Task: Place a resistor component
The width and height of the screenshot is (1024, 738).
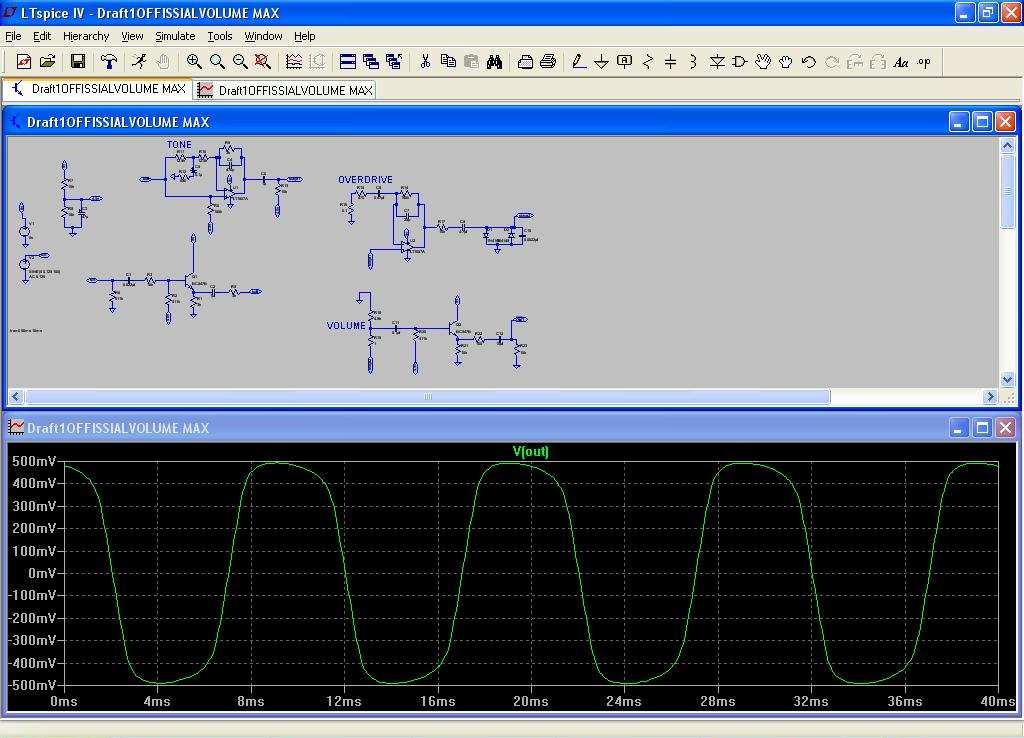Action: pyautogui.click(x=648, y=62)
